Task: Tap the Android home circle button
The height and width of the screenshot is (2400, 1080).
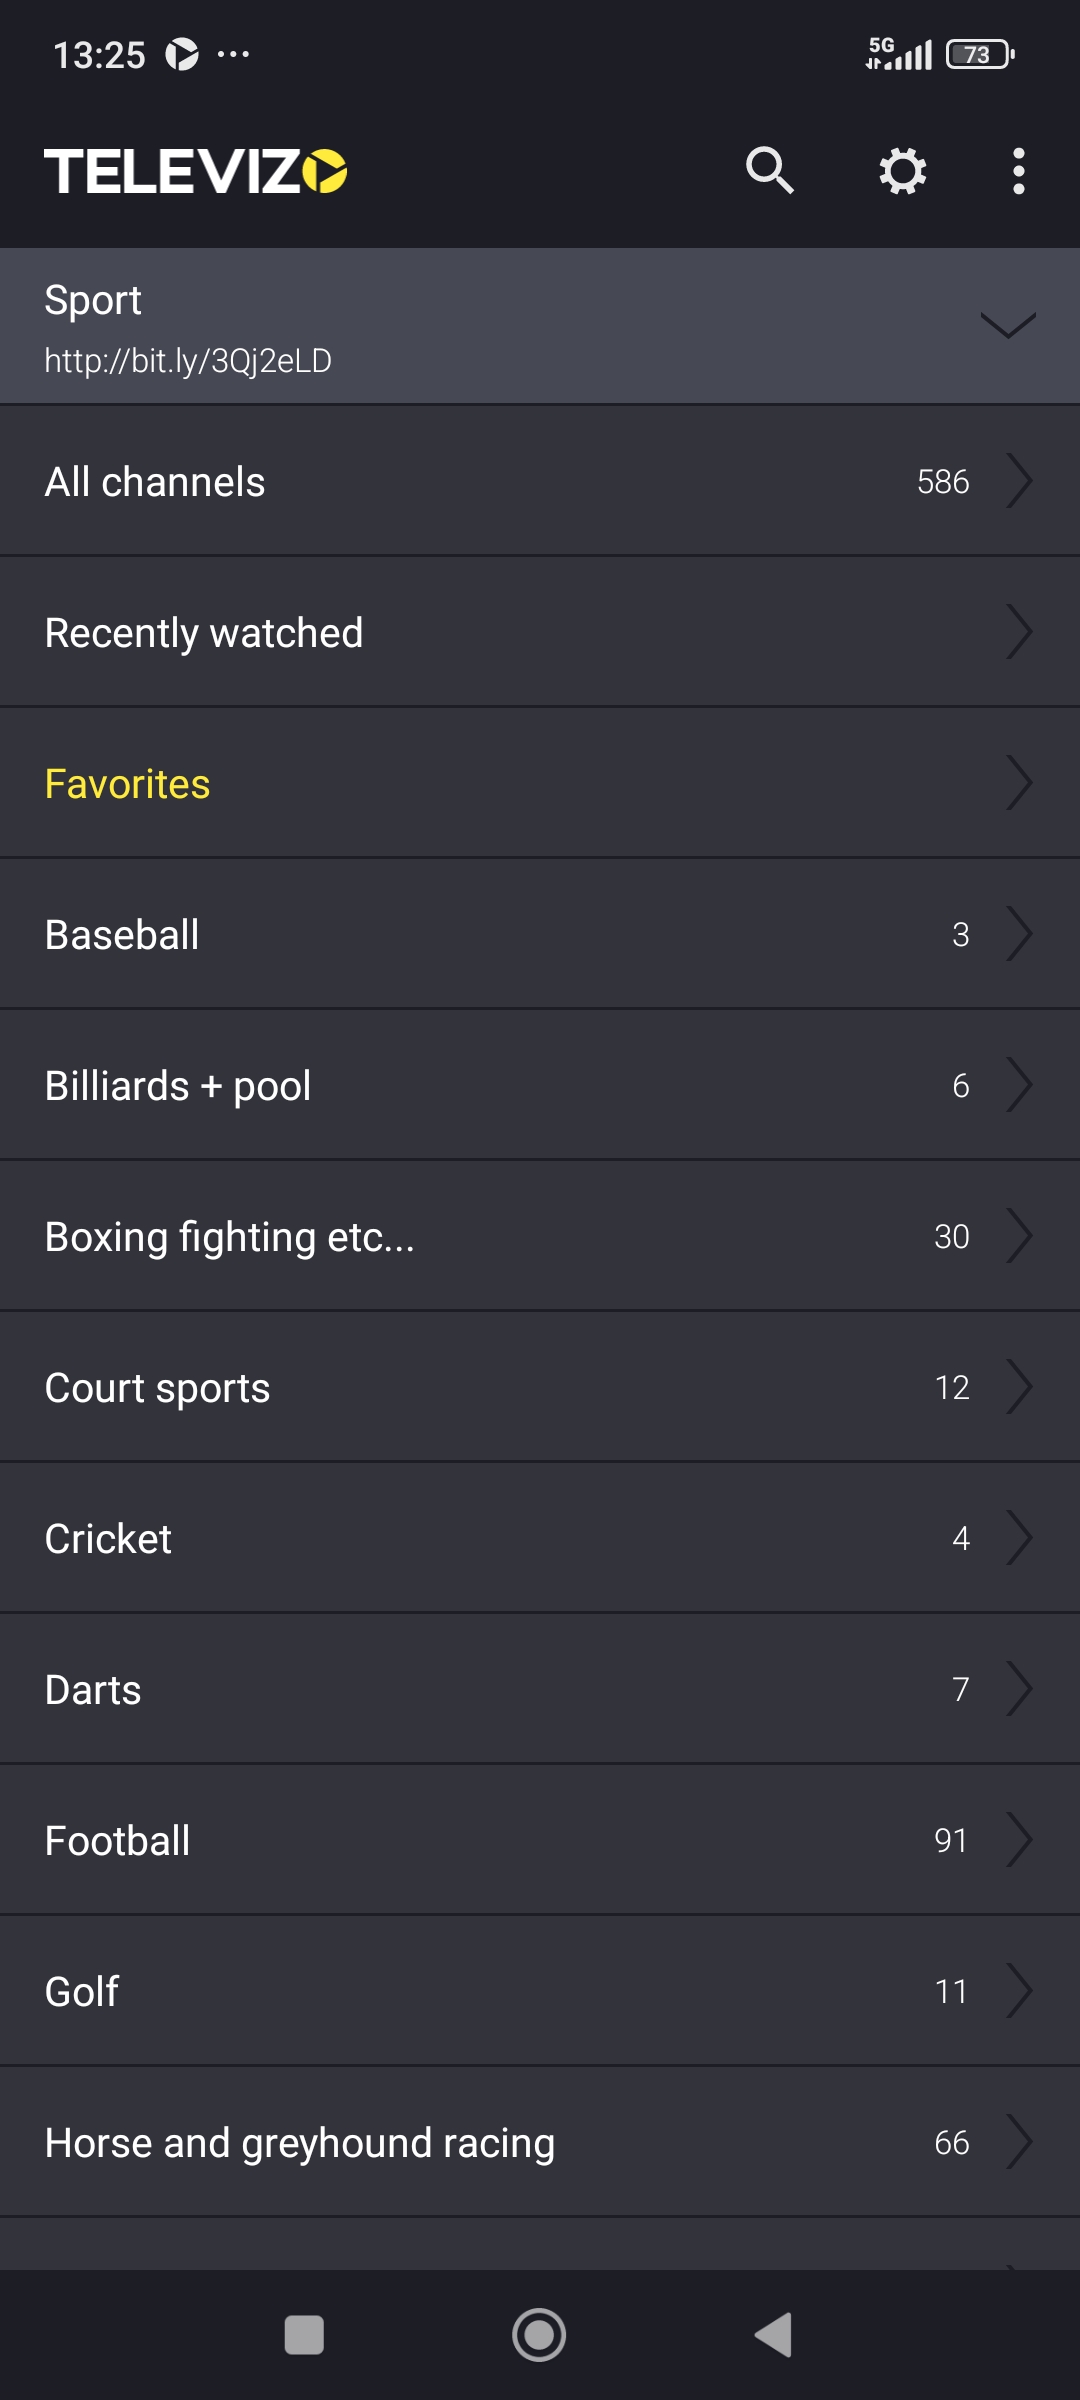Action: pos(539,2336)
